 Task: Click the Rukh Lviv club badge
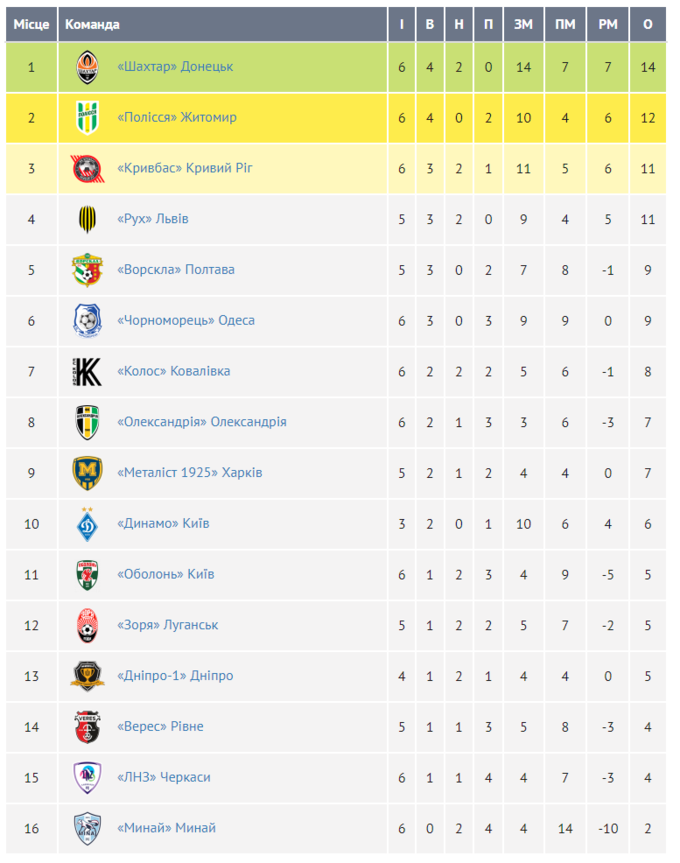click(x=87, y=219)
